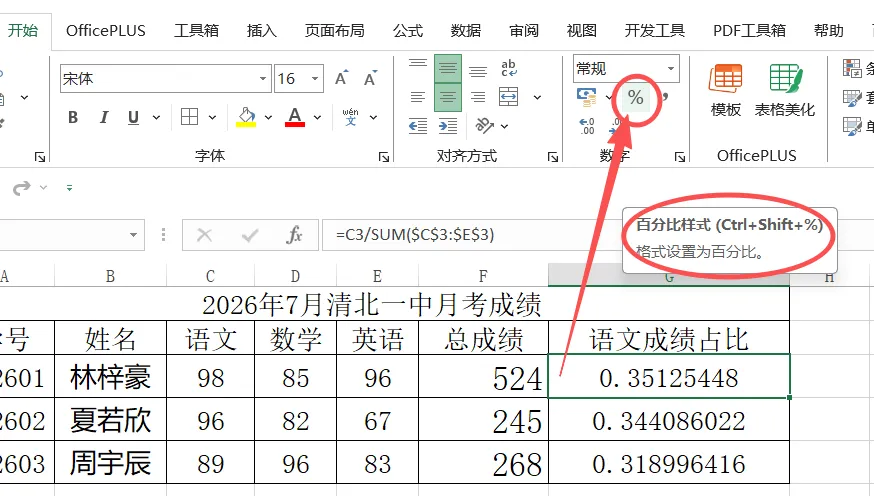Click the insert function fx button
874x496 pixels.
coord(294,235)
